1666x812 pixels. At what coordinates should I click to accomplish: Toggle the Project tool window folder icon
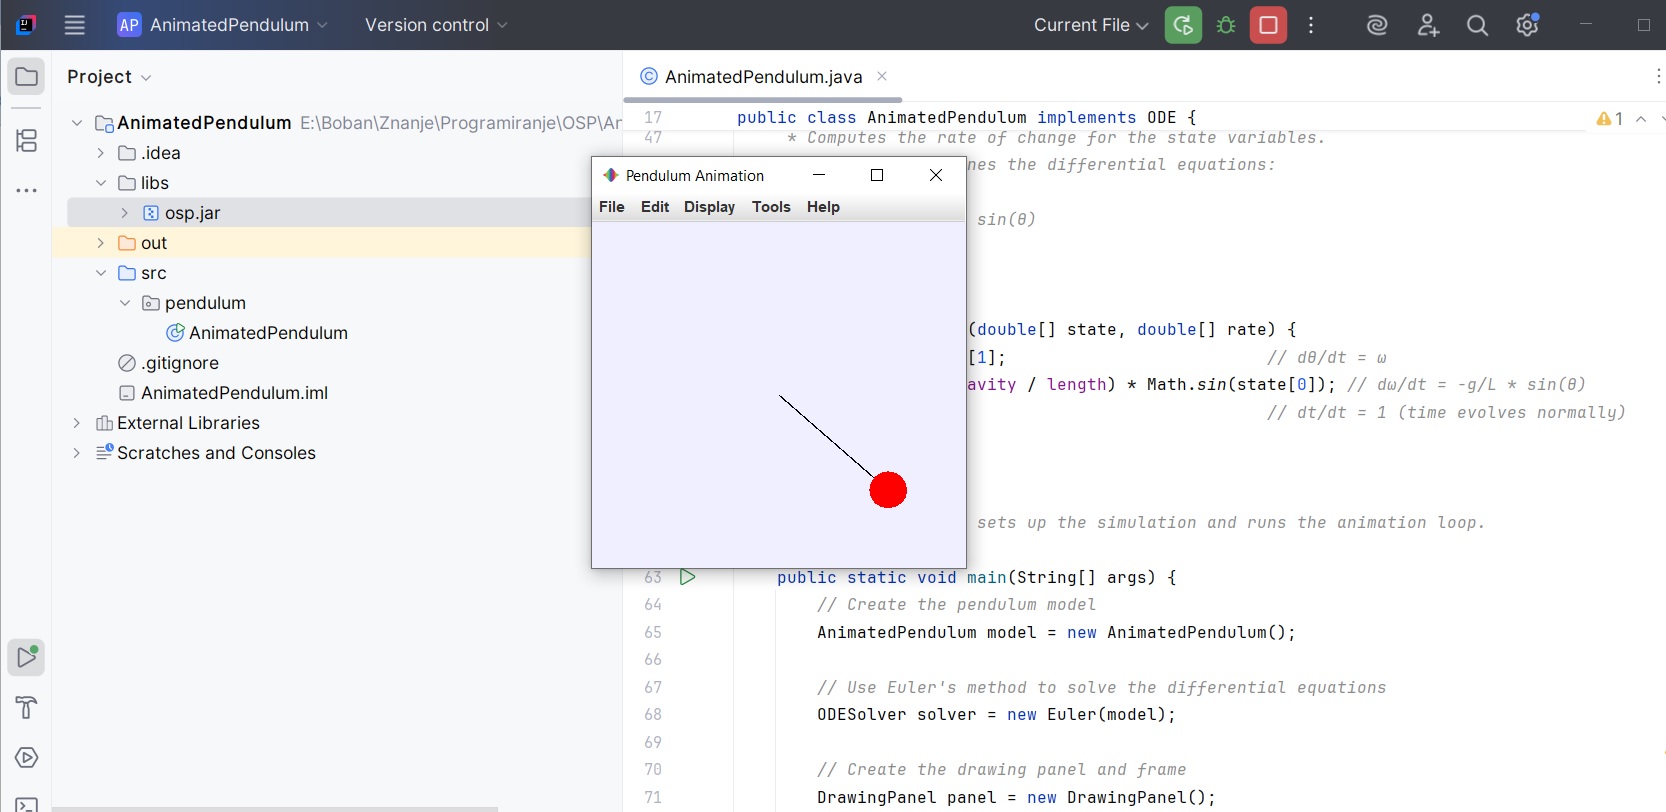point(27,77)
